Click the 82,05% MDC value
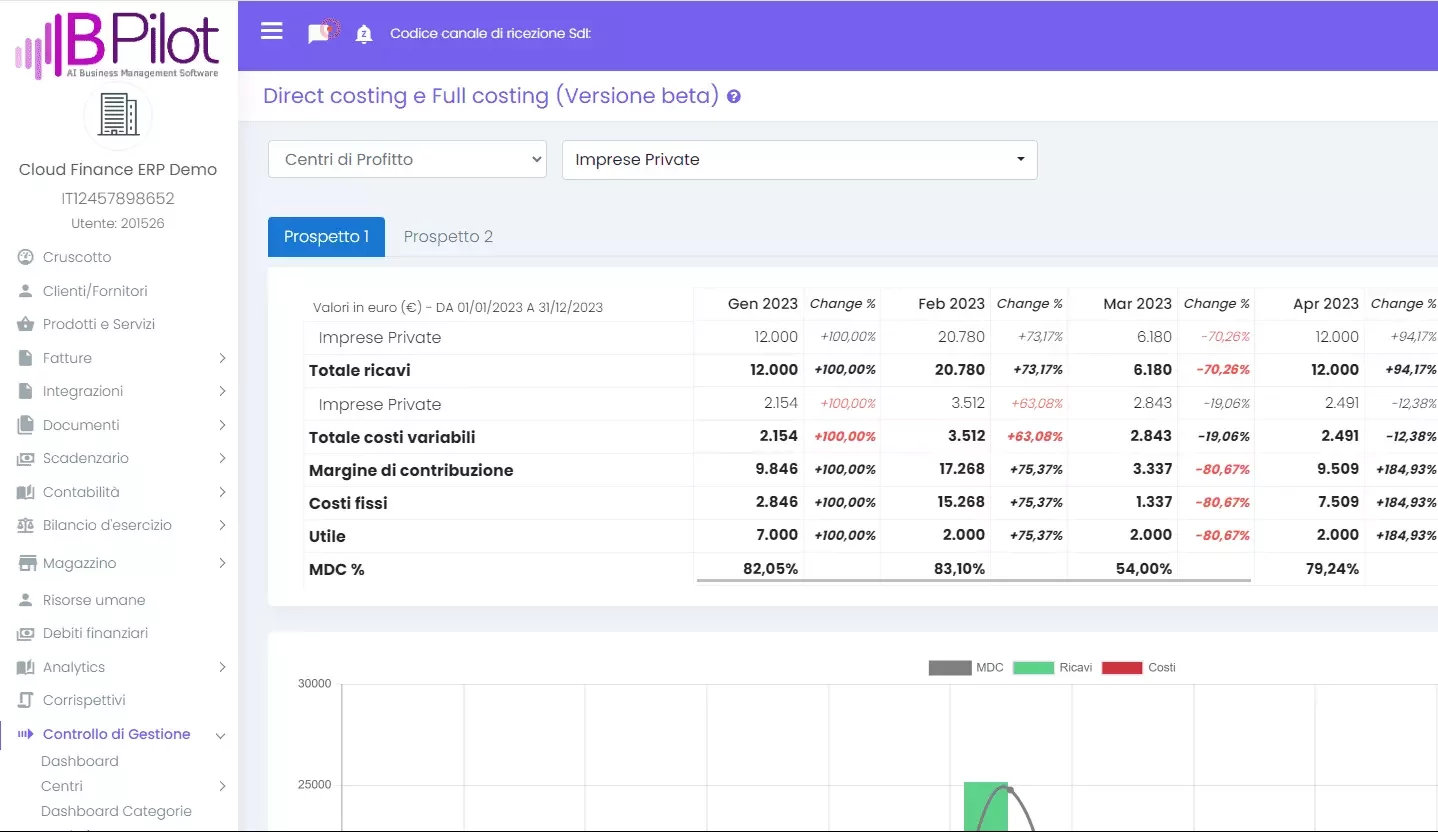1438x832 pixels. [x=770, y=569]
